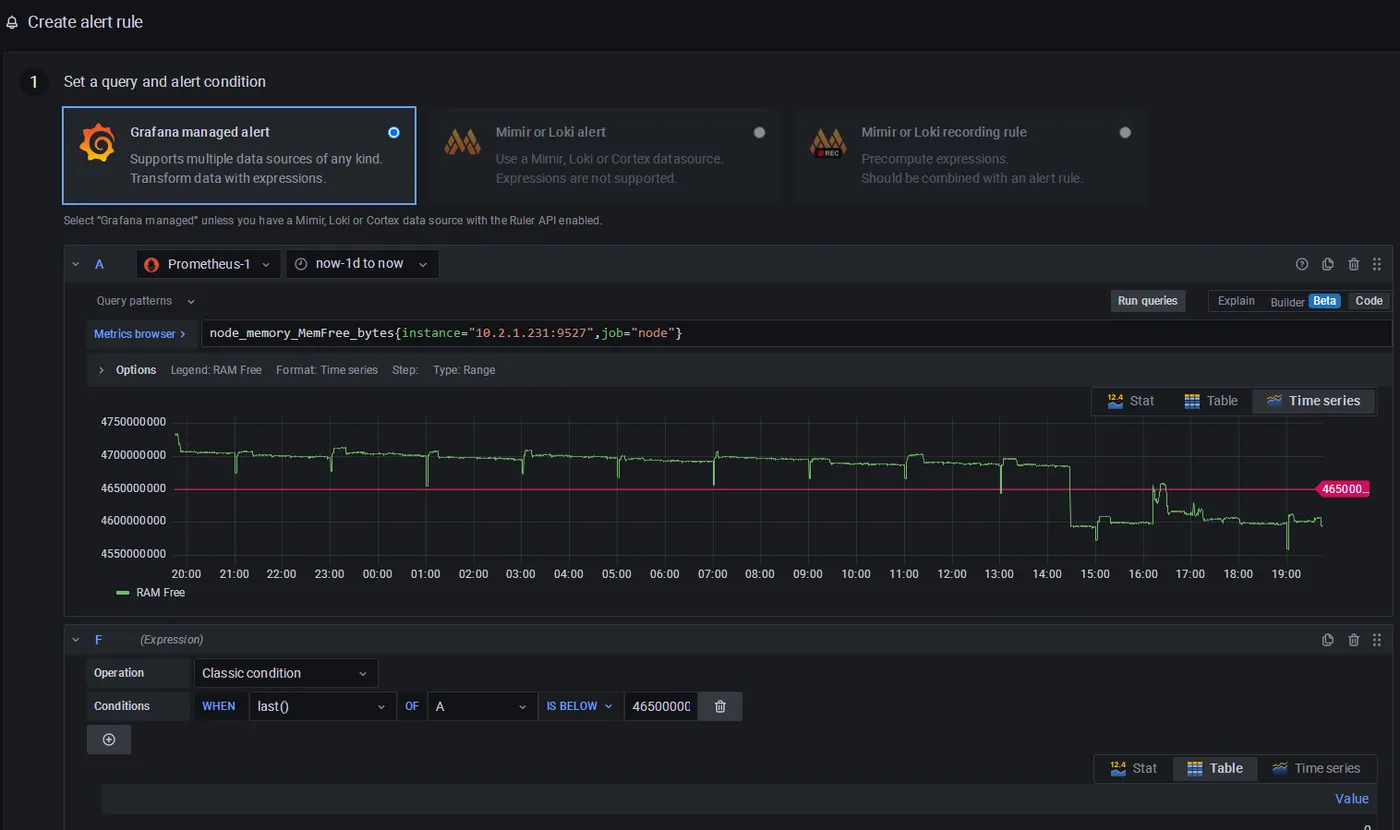Remove the condition with the trash button
Screen dimensions: 1400x830
tap(720, 706)
